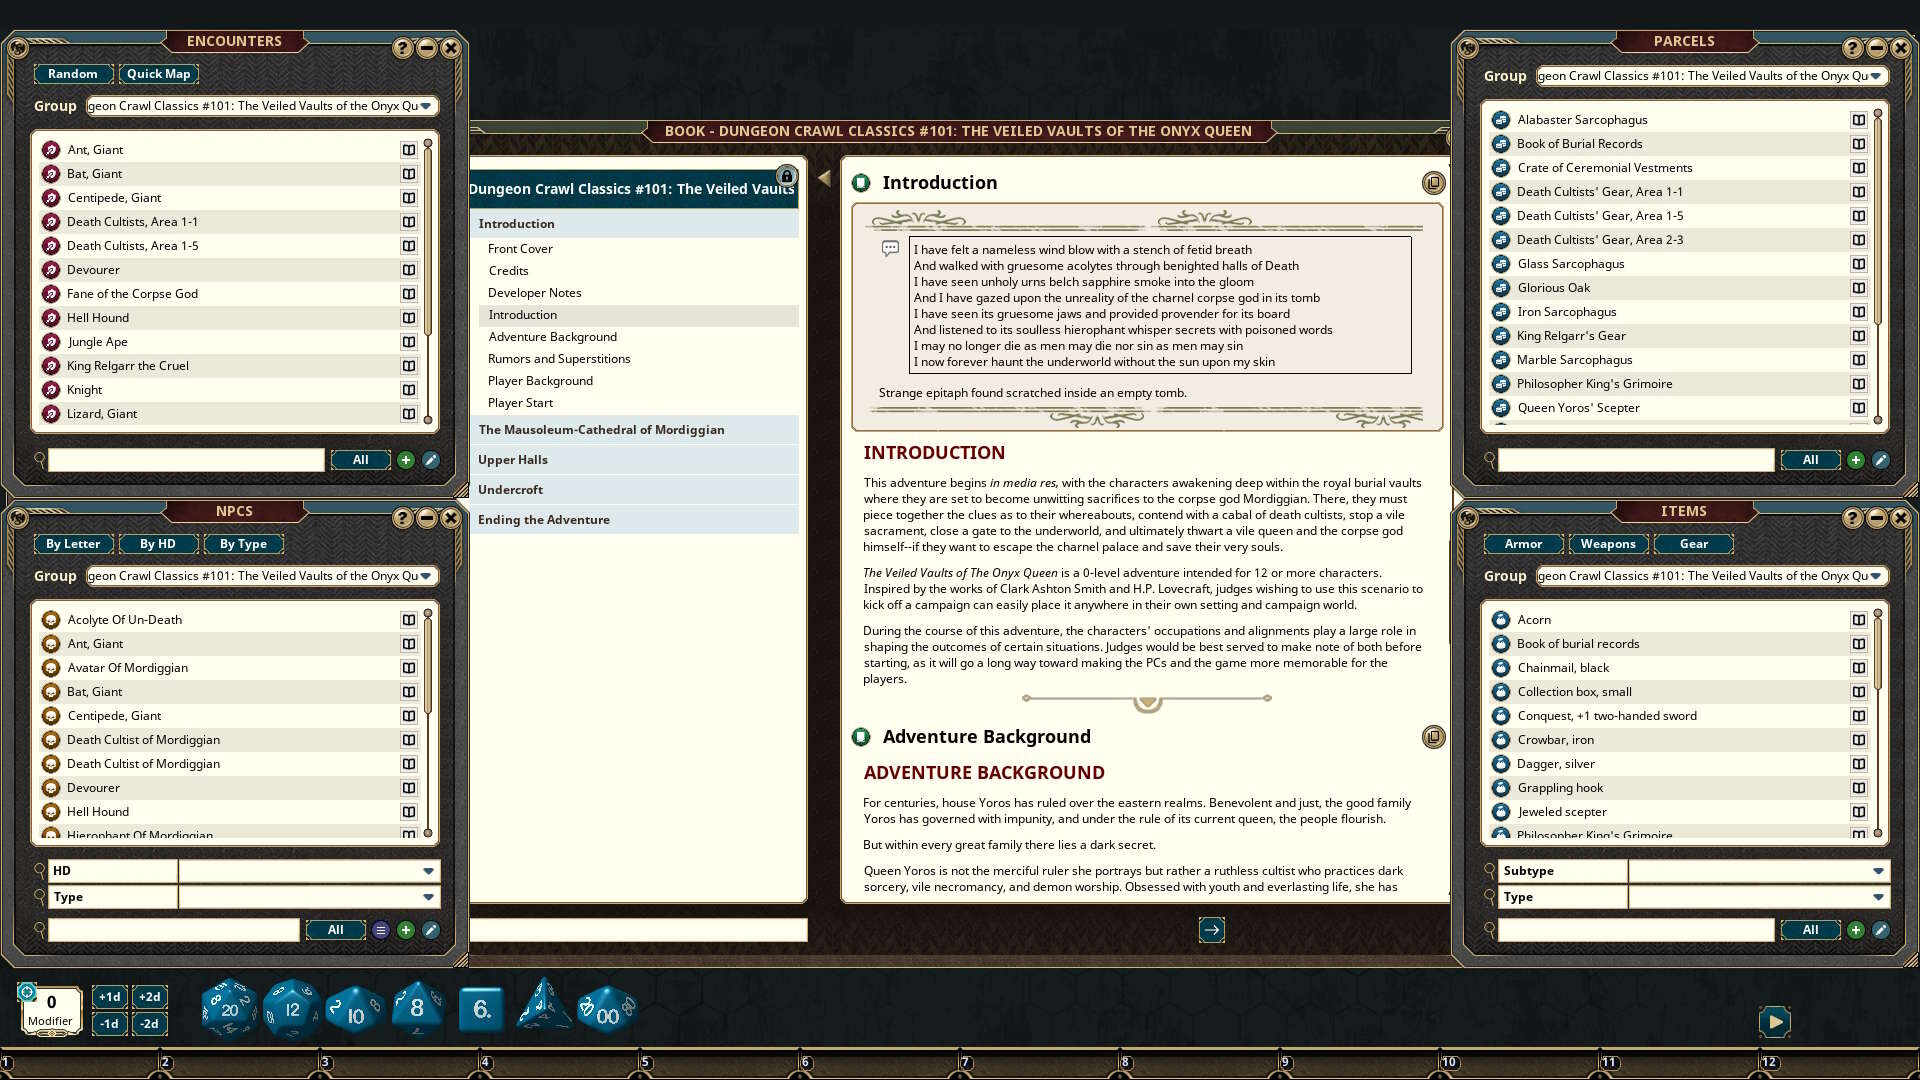Click the speech bubble icon beside the epitaph verse

pyautogui.click(x=889, y=249)
